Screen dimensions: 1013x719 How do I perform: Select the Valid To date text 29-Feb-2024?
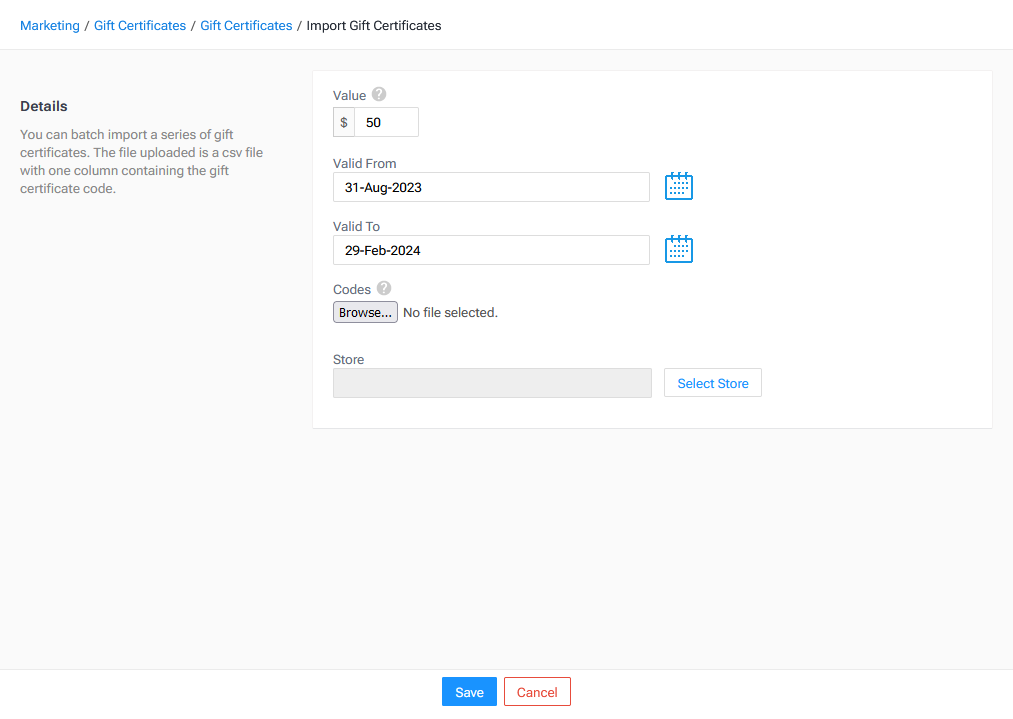coord(385,249)
